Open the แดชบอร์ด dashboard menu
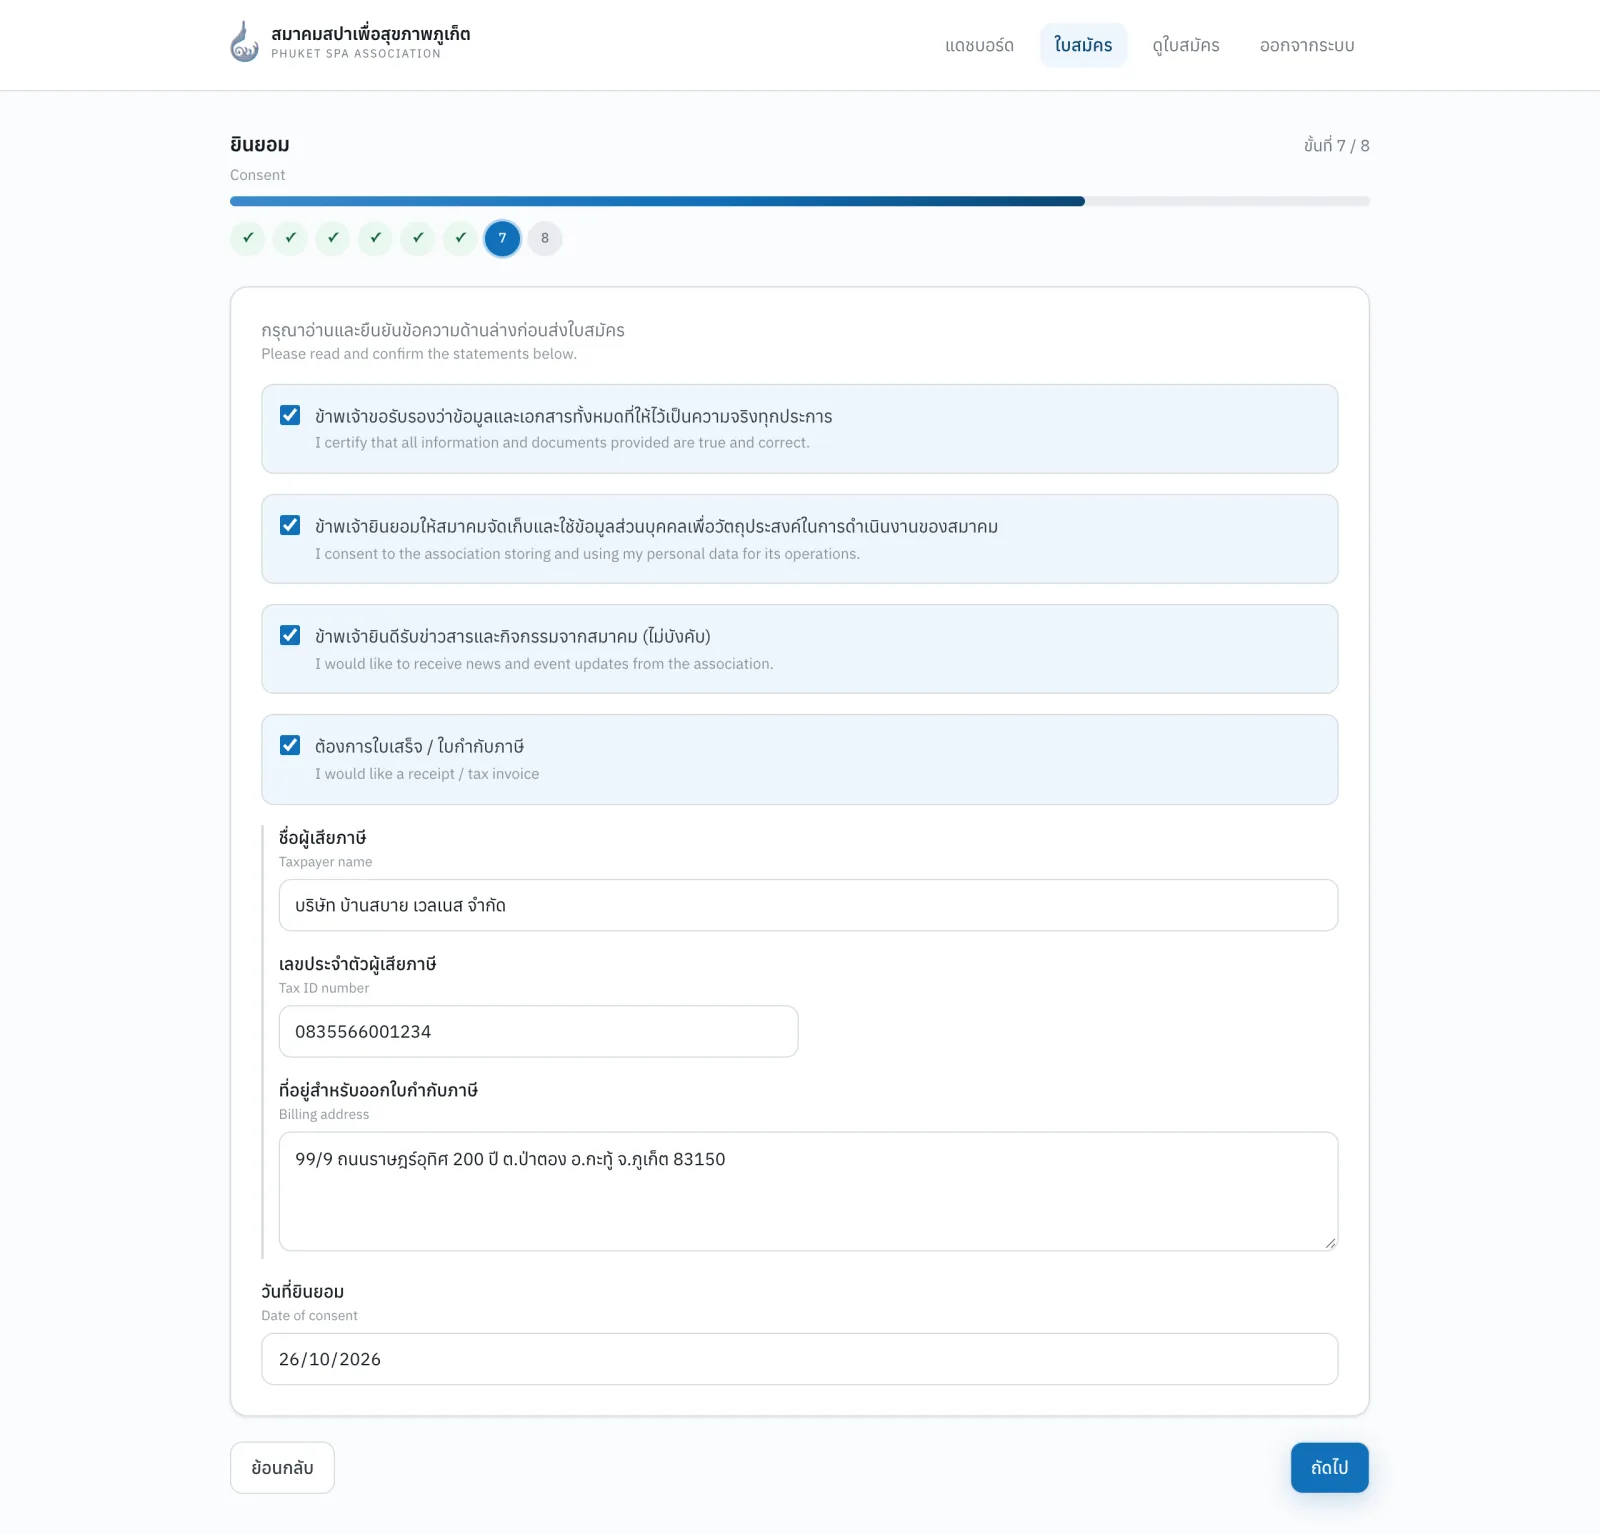Image resolution: width=1600 pixels, height=1534 pixels. [979, 45]
